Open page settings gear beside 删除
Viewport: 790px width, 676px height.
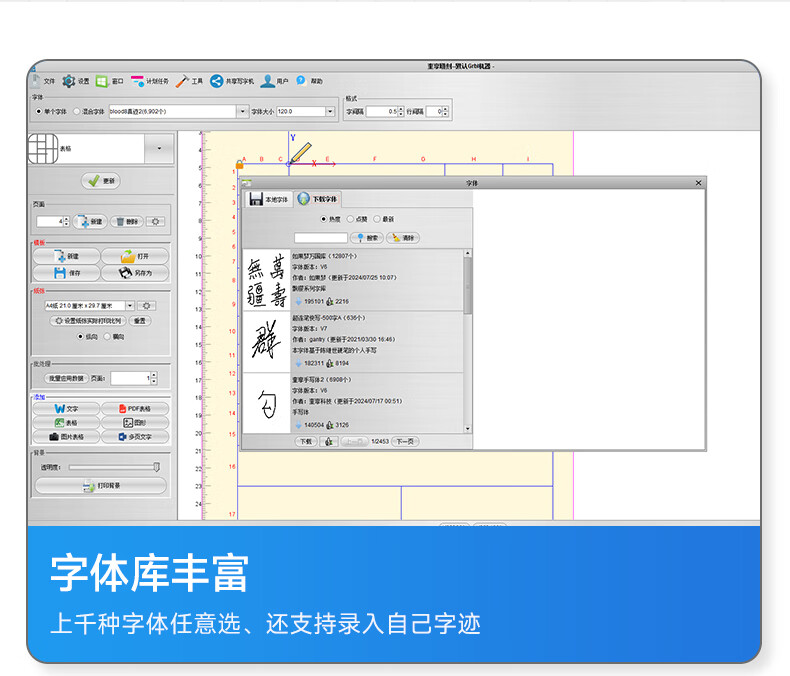click(155, 222)
